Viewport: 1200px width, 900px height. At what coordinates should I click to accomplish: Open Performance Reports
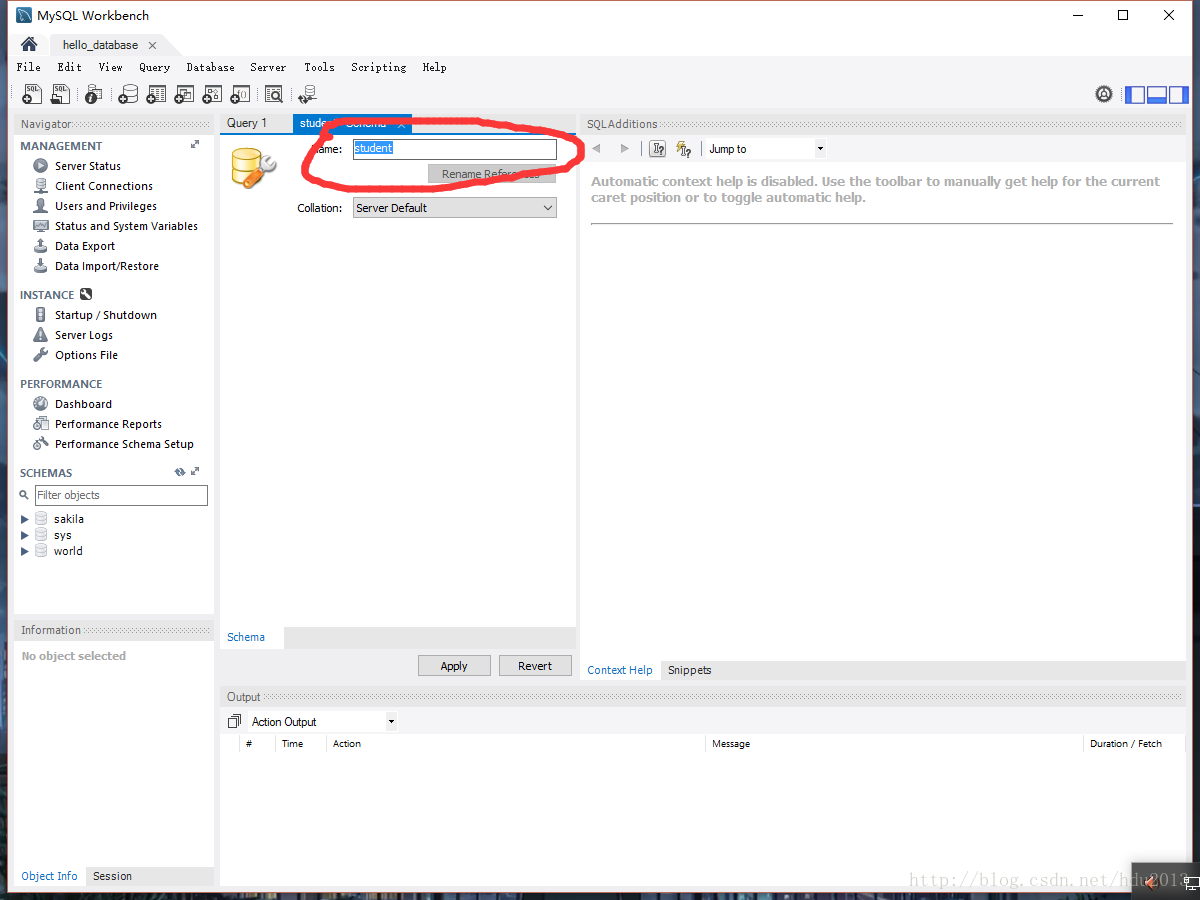(108, 424)
